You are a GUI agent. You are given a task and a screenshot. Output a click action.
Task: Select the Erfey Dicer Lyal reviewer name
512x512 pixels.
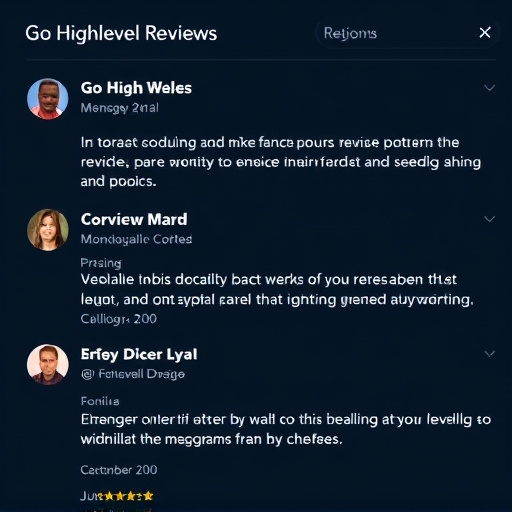pos(139,354)
